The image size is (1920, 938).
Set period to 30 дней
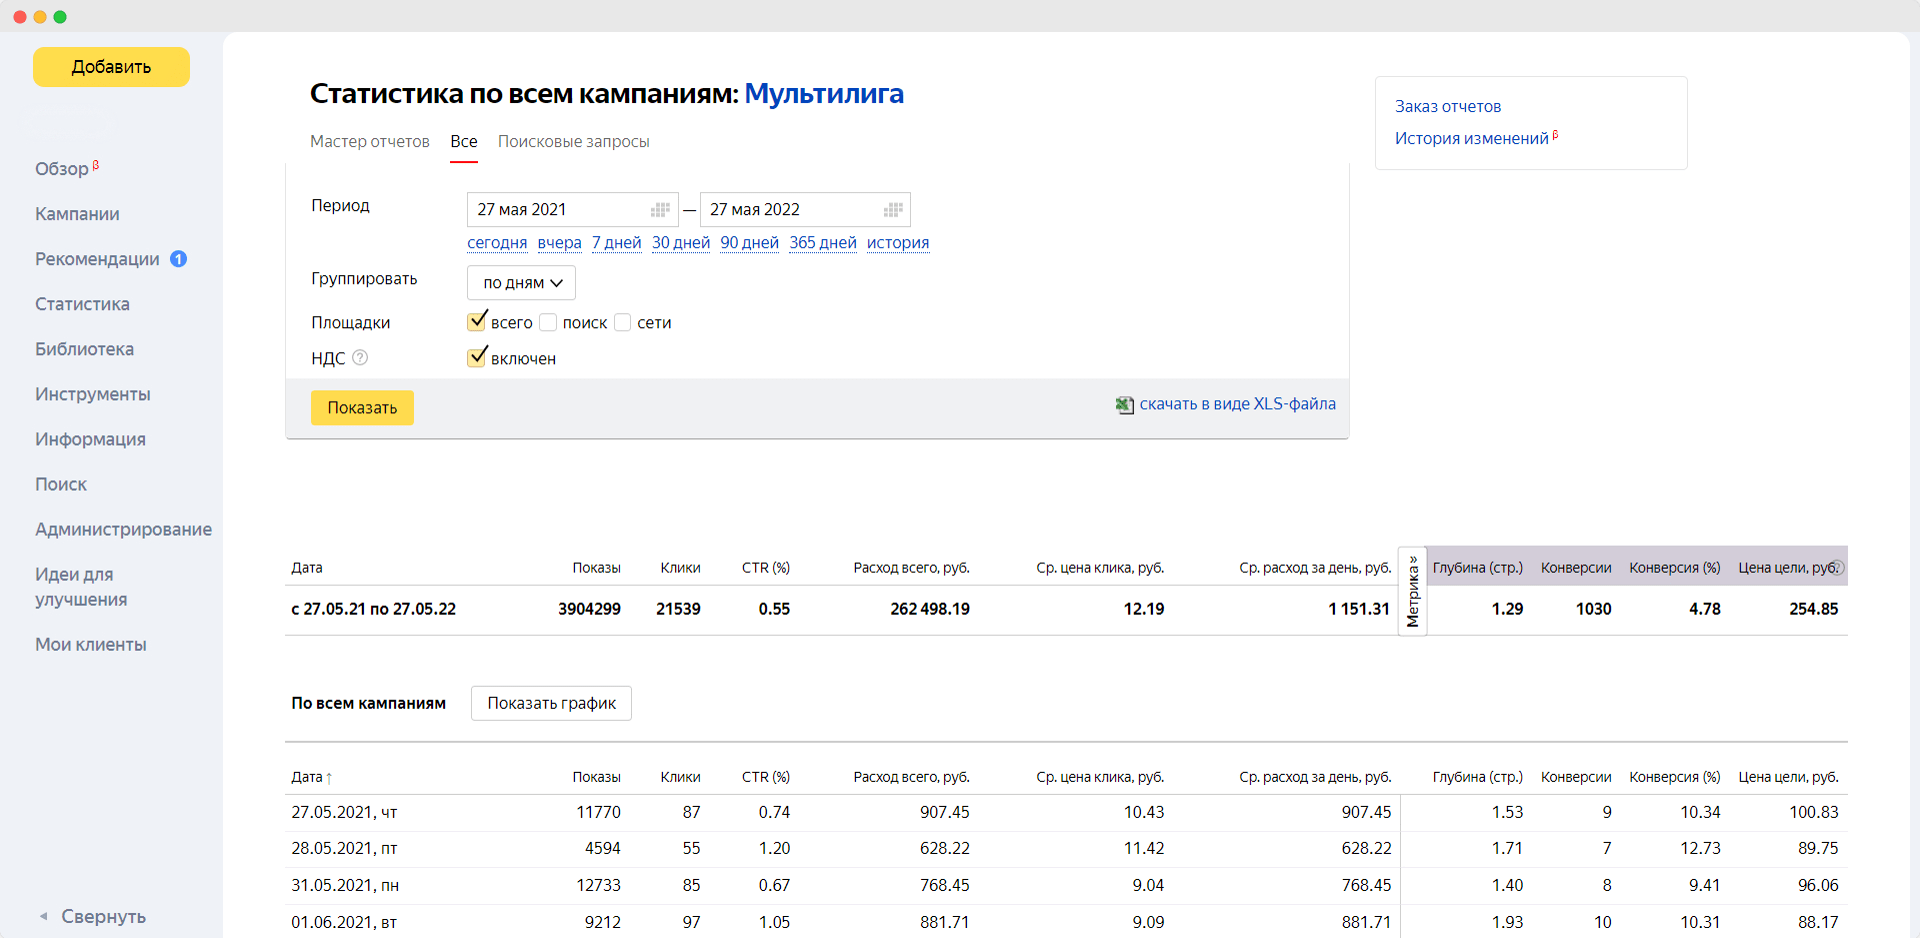coord(681,243)
